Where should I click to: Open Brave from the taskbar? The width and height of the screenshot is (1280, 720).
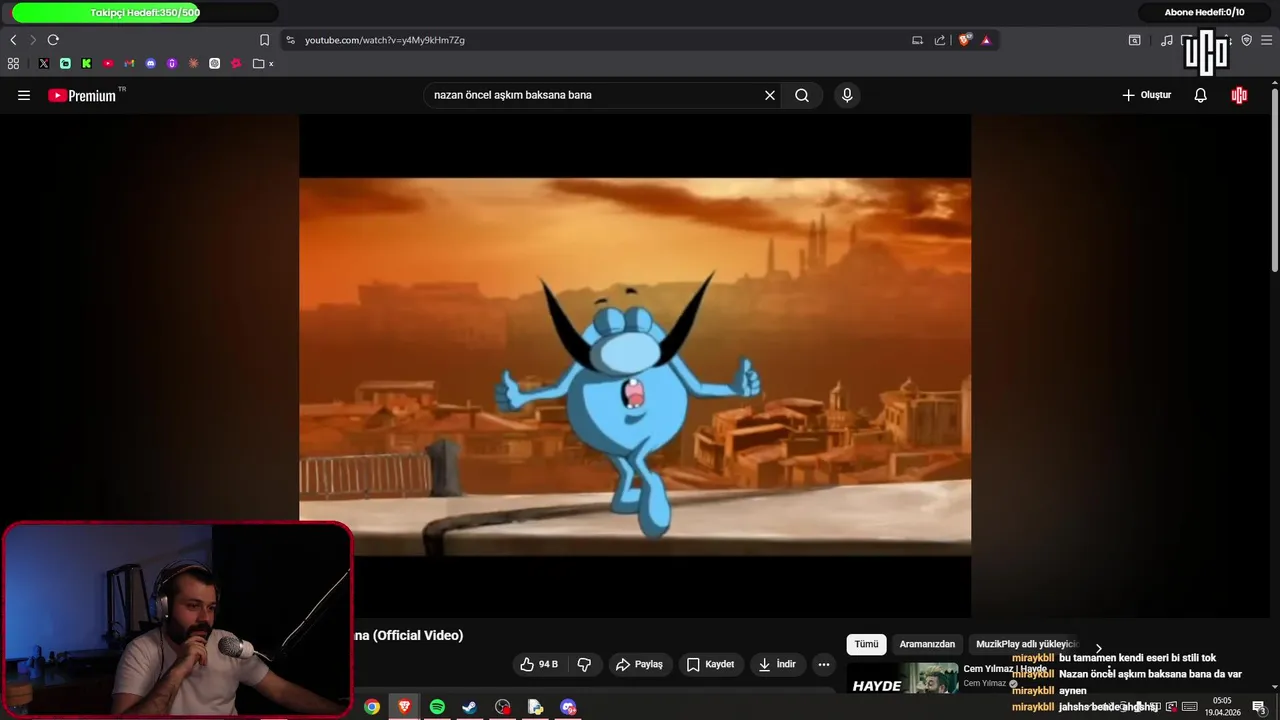pos(404,707)
